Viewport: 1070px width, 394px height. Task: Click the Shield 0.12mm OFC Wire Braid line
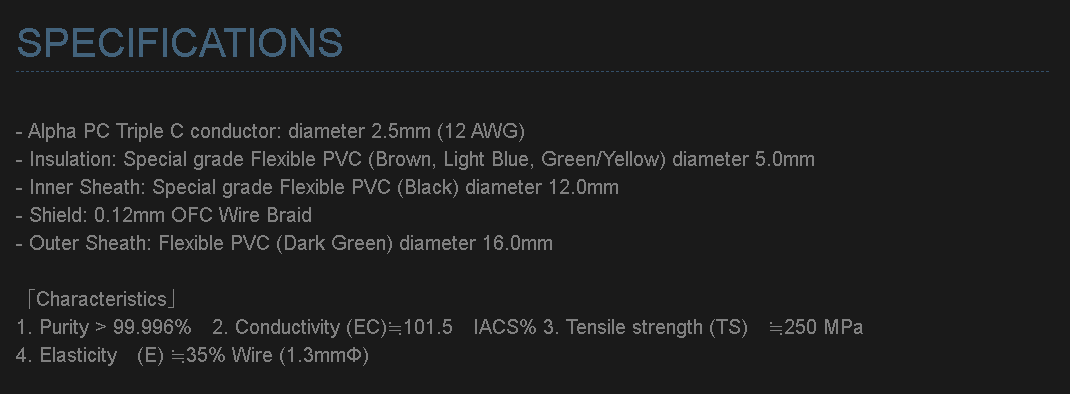pyautogui.click(x=164, y=215)
